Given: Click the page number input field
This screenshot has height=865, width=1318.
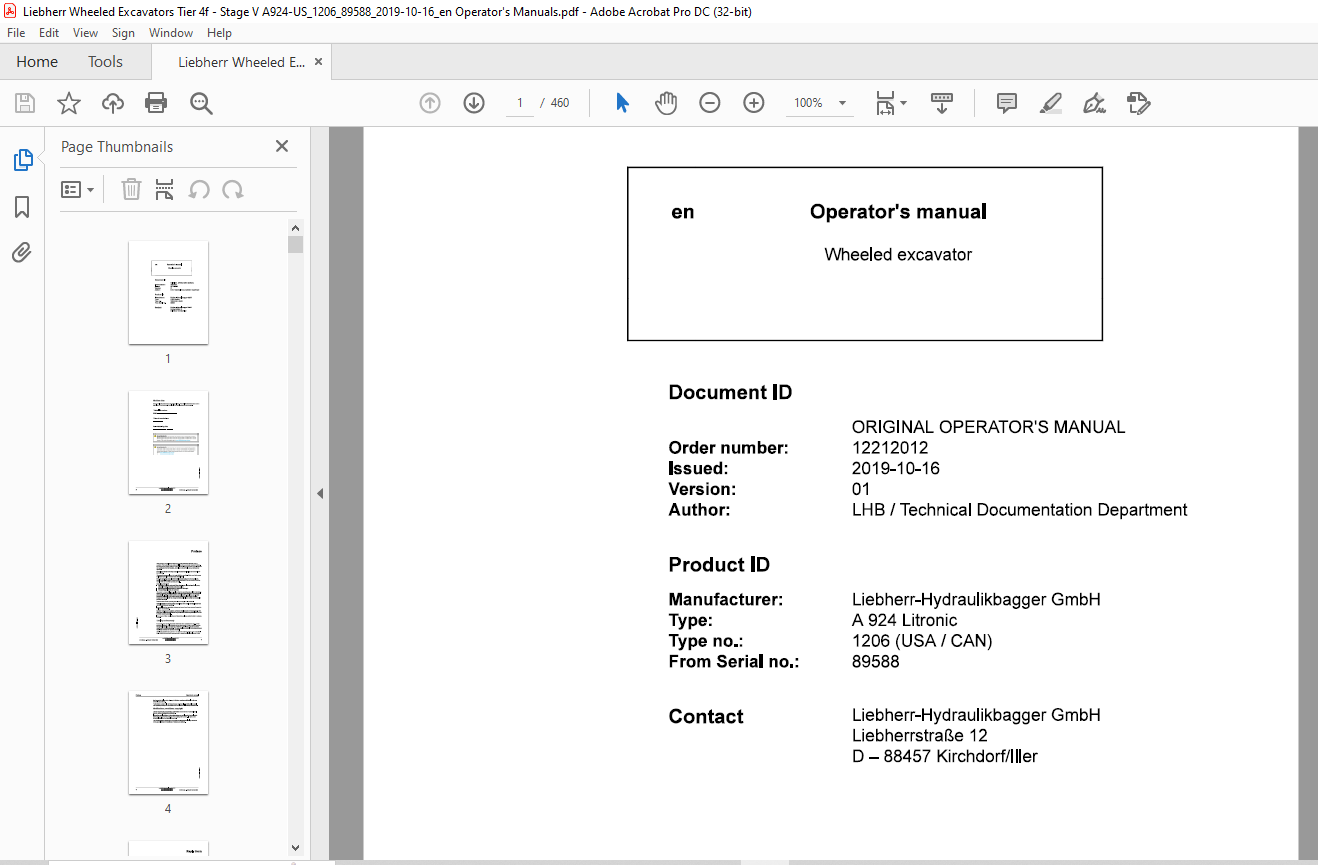Looking at the screenshot, I should click(520, 103).
